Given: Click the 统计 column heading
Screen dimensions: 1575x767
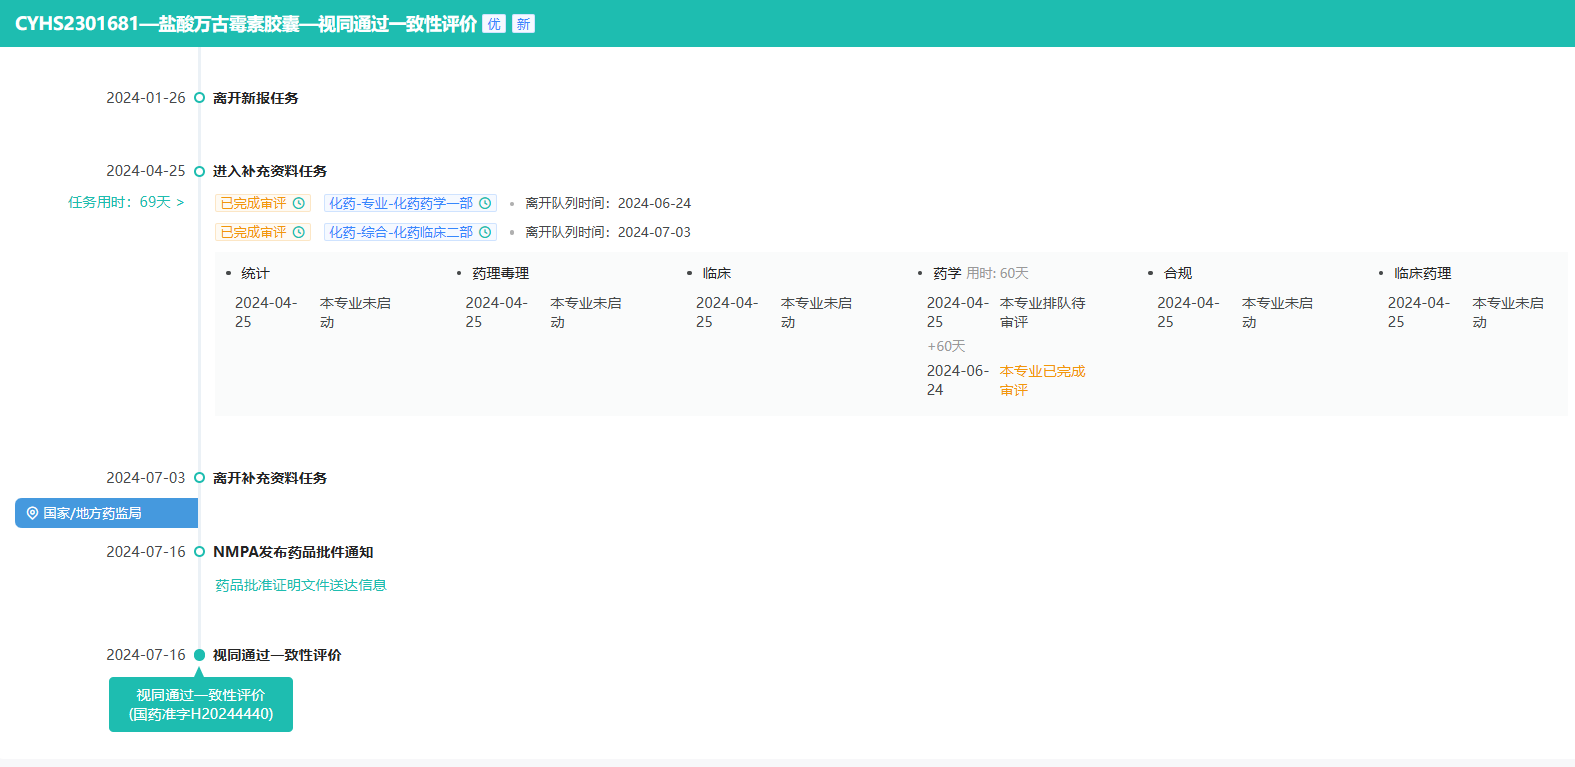Looking at the screenshot, I should [255, 273].
